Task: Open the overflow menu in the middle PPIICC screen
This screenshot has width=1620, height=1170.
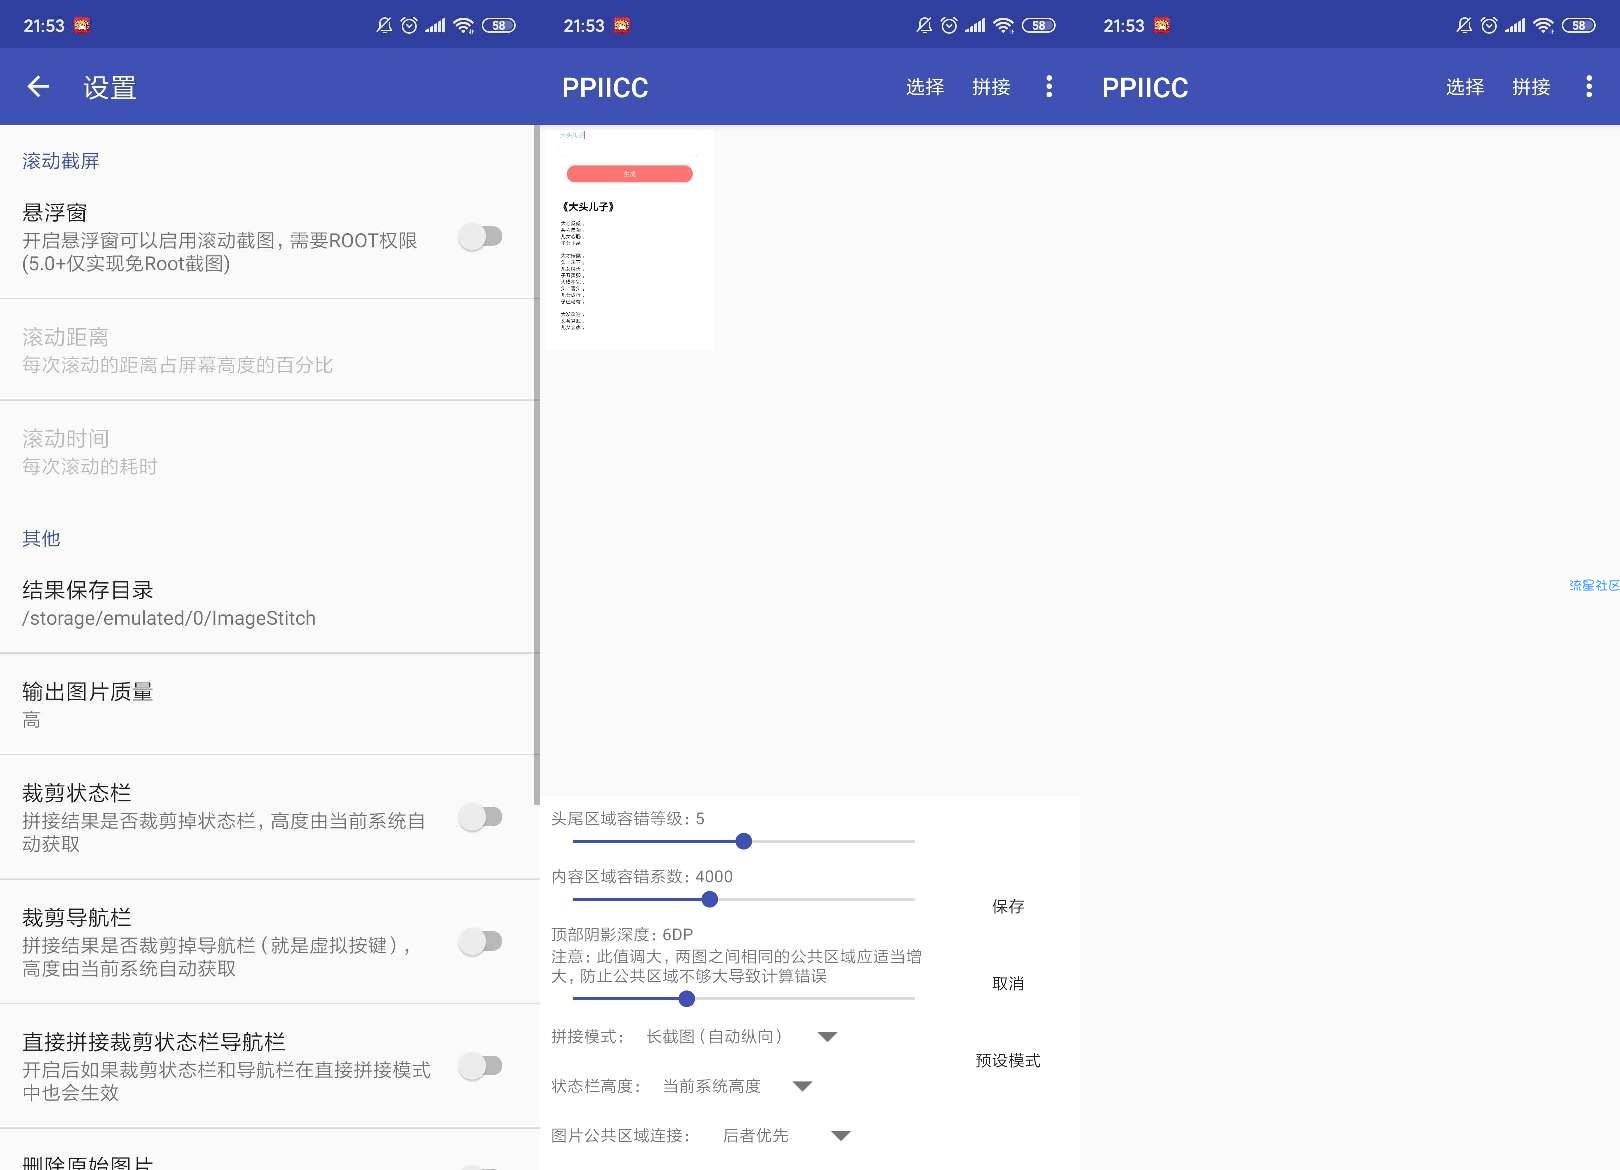Action: (1049, 87)
